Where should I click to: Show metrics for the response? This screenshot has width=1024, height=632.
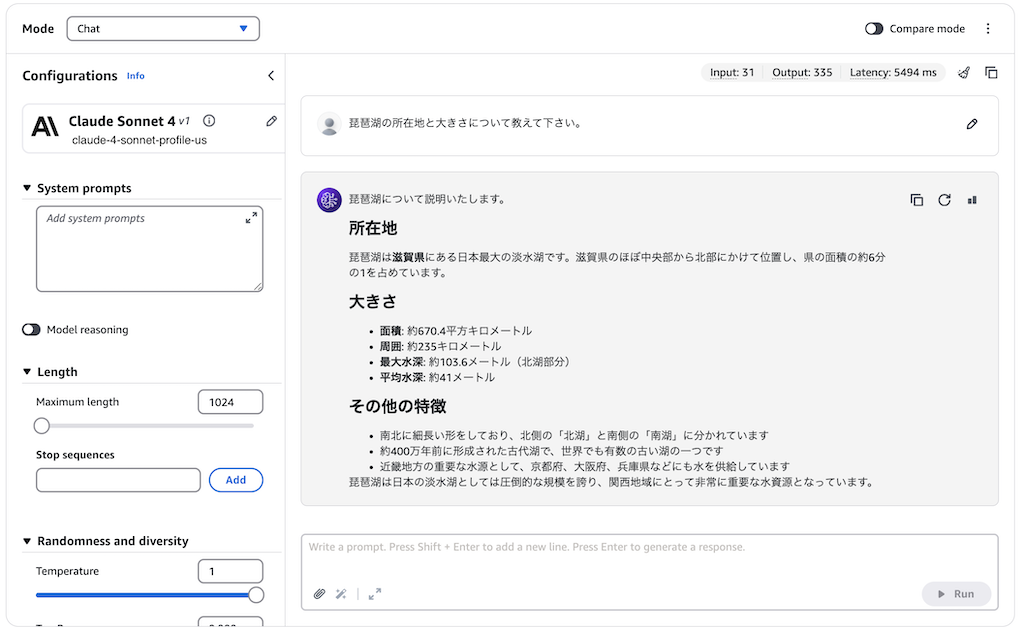(x=972, y=200)
